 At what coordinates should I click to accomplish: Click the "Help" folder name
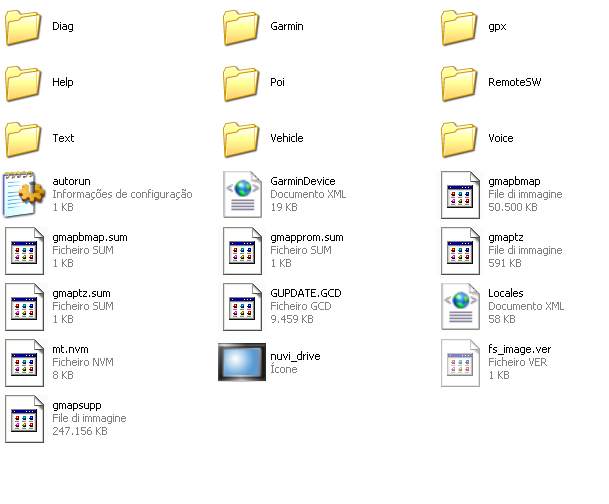[x=63, y=82]
